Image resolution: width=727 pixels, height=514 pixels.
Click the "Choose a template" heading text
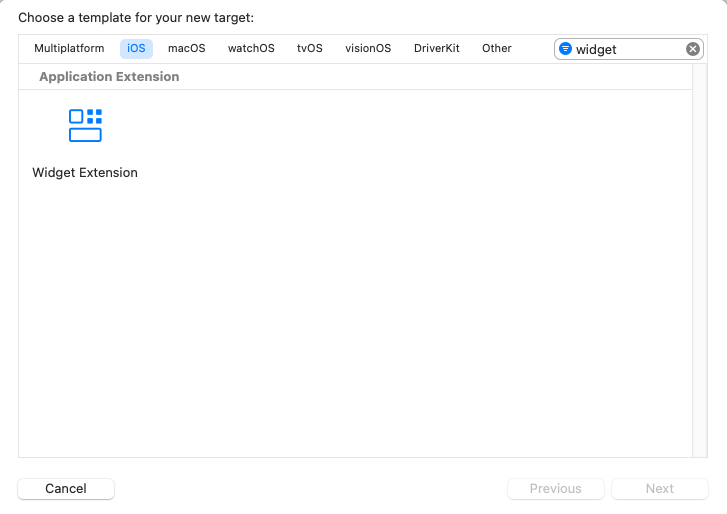pos(135,18)
